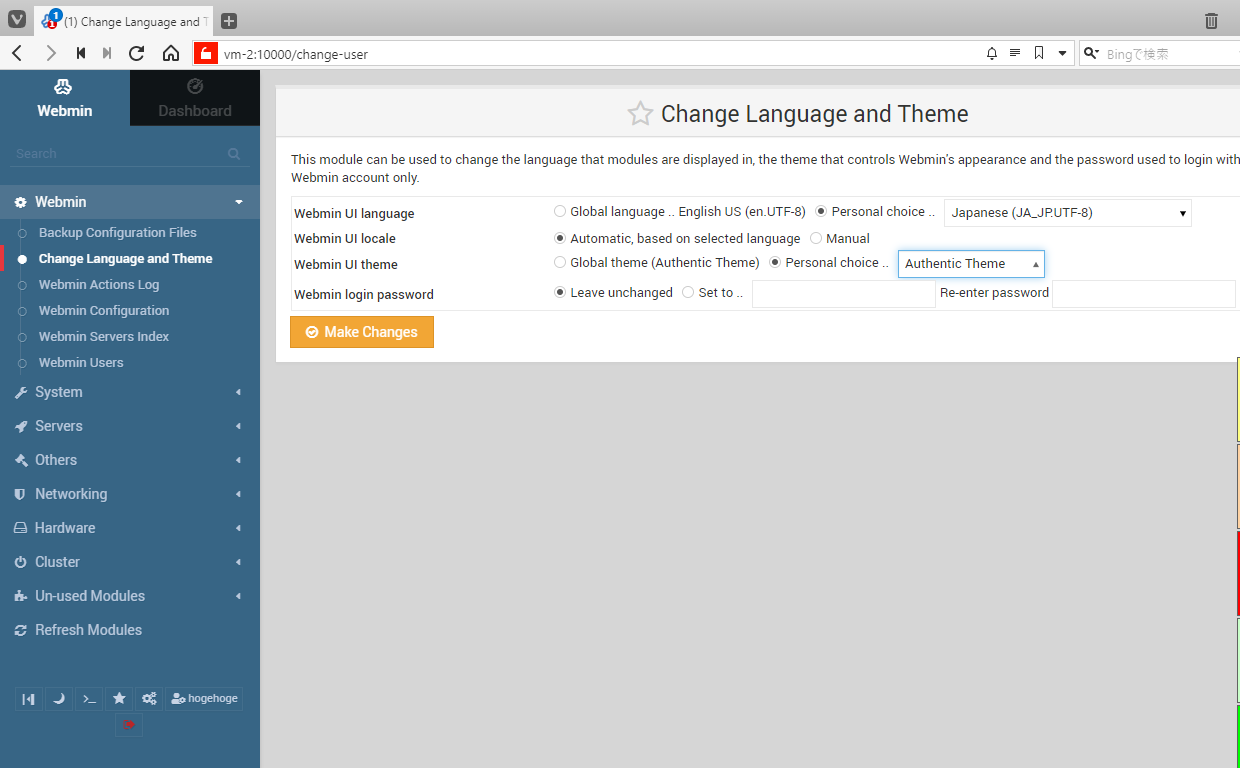Open the address bar history dropdown arrow

[1062, 54]
